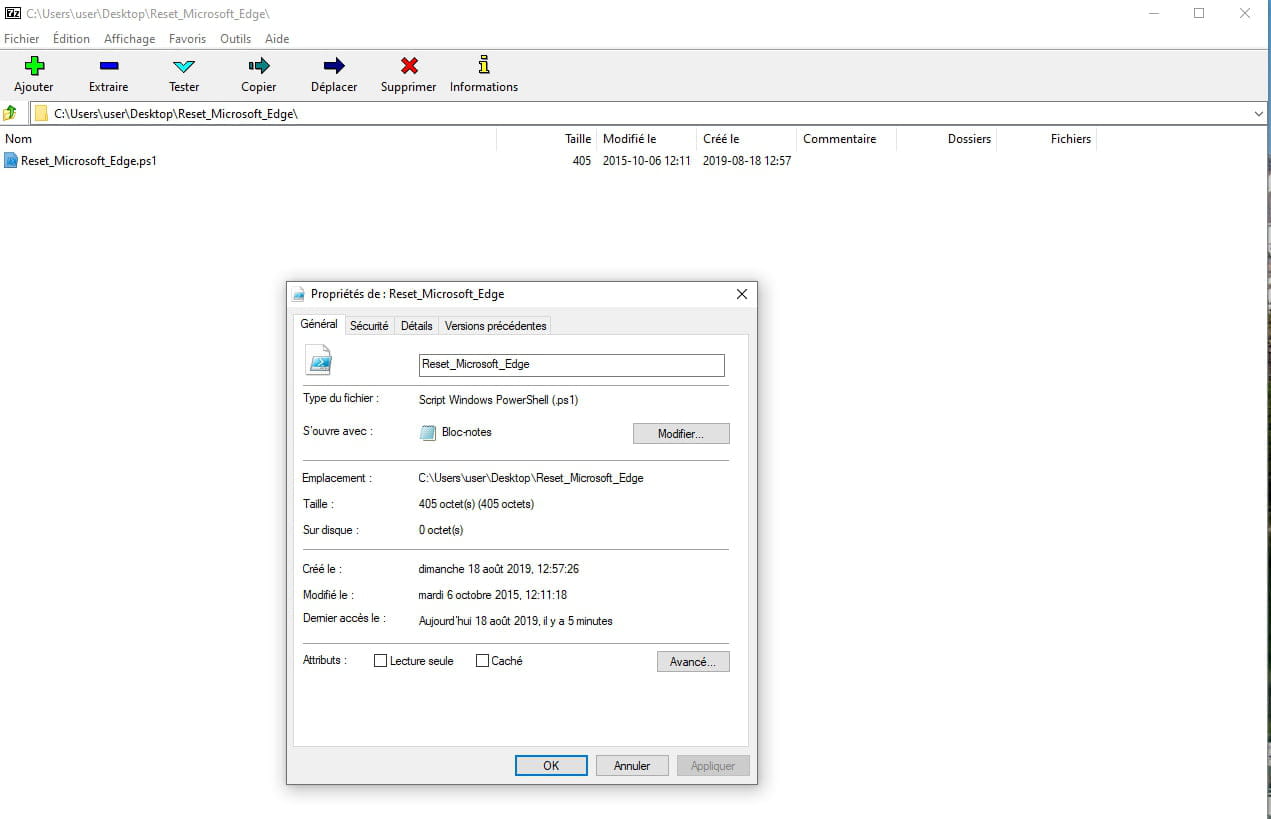Click the 7-Zip title bar app icon
Viewport: 1271px width, 819px height.
coord(13,13)
